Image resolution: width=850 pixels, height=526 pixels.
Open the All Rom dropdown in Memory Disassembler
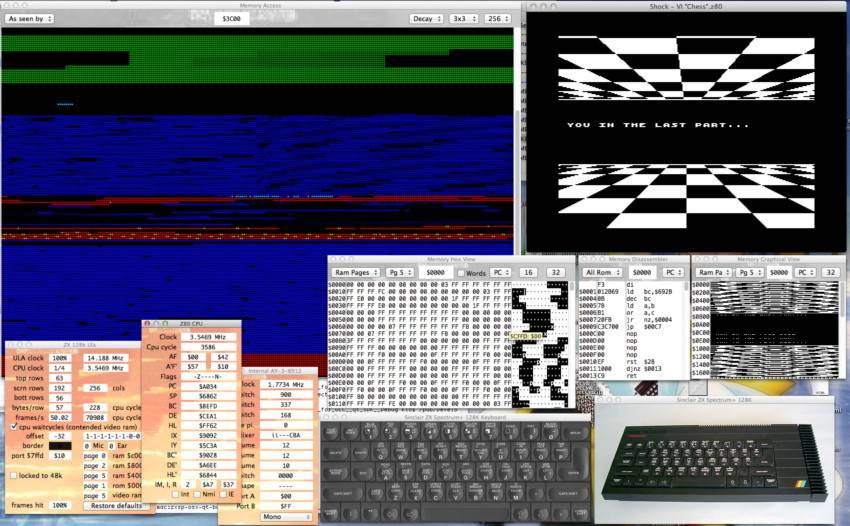tap(602, 272)
